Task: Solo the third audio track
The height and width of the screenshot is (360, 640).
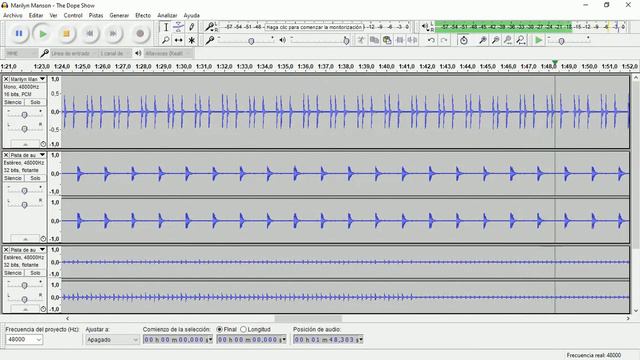Action: (35, 273)
